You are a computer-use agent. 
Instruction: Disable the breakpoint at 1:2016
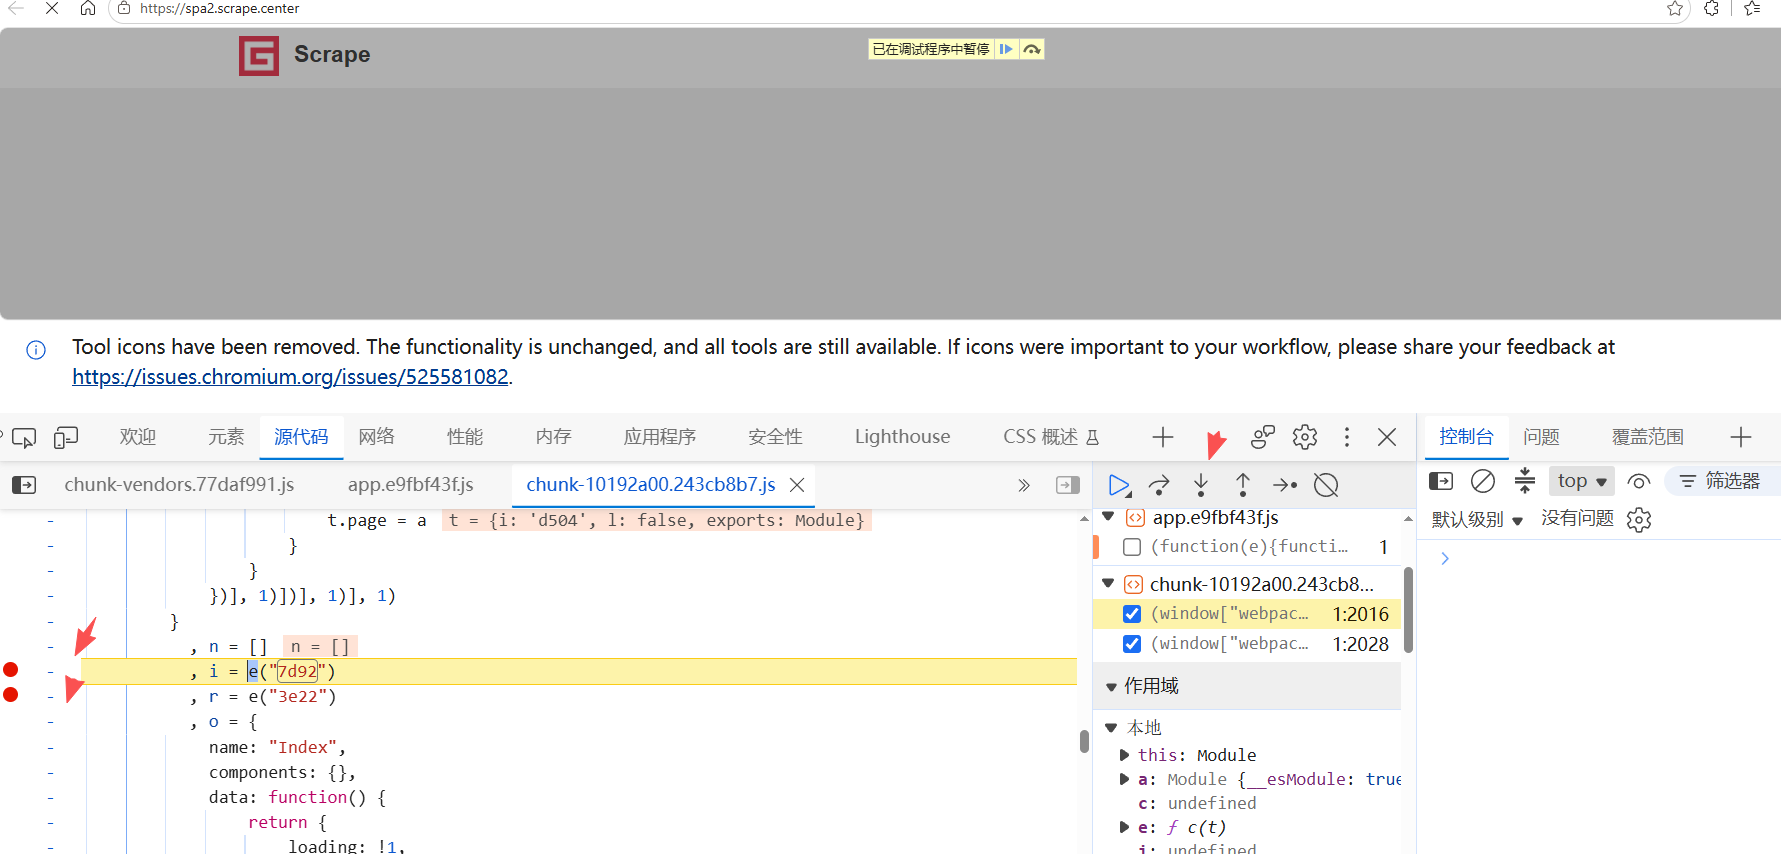click(1132, 614)
